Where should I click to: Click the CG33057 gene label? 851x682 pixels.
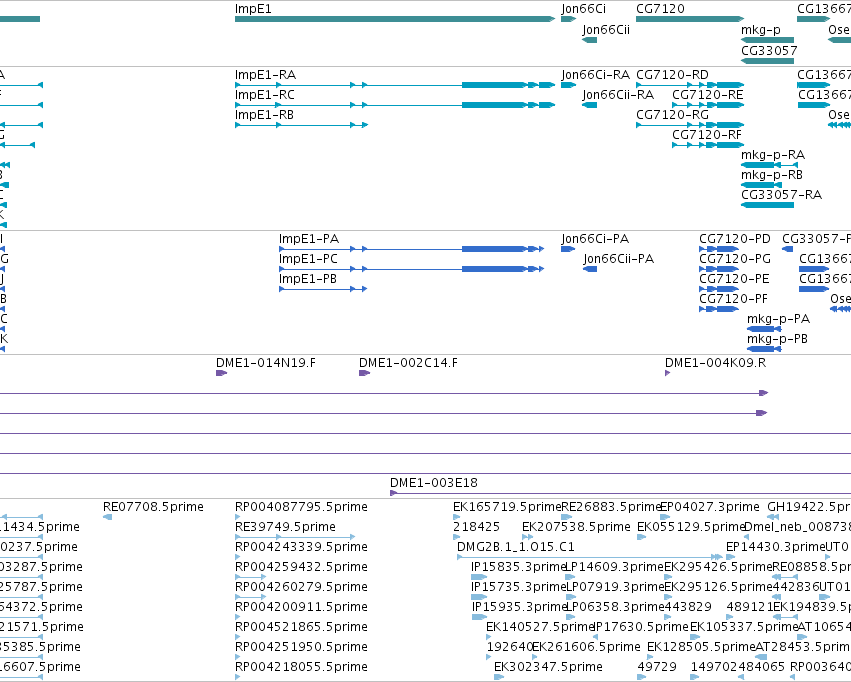tap(769, 50)
